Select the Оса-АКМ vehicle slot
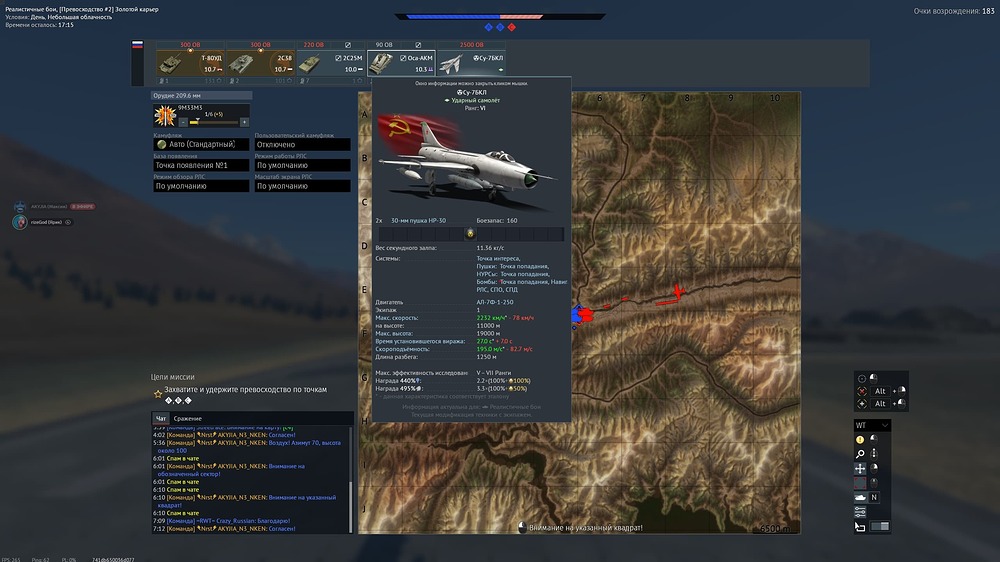The width and height of the screenshot is (1000, 562). click(401, 63)
